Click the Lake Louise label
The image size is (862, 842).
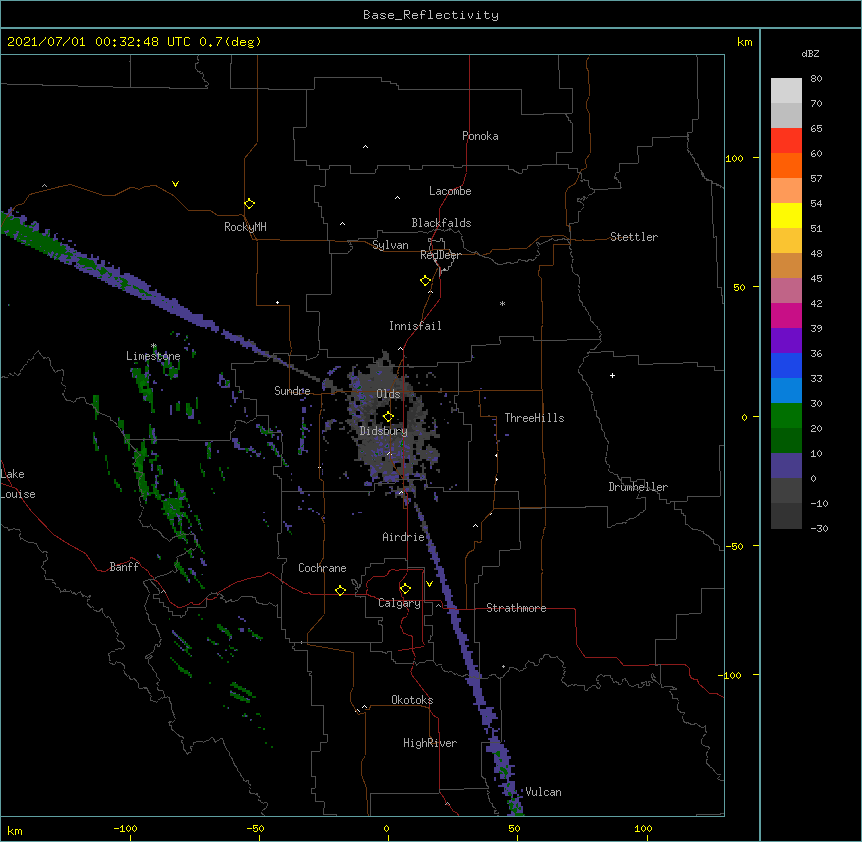tap(18, 484)
